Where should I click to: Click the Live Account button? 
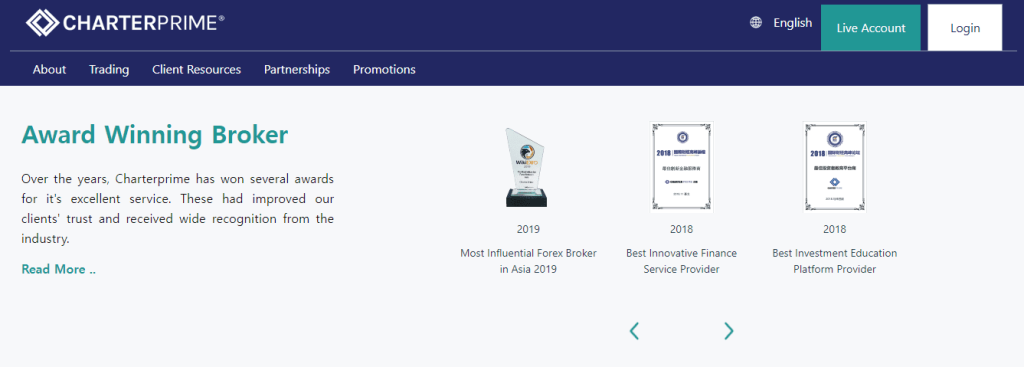tap(871, 27)
